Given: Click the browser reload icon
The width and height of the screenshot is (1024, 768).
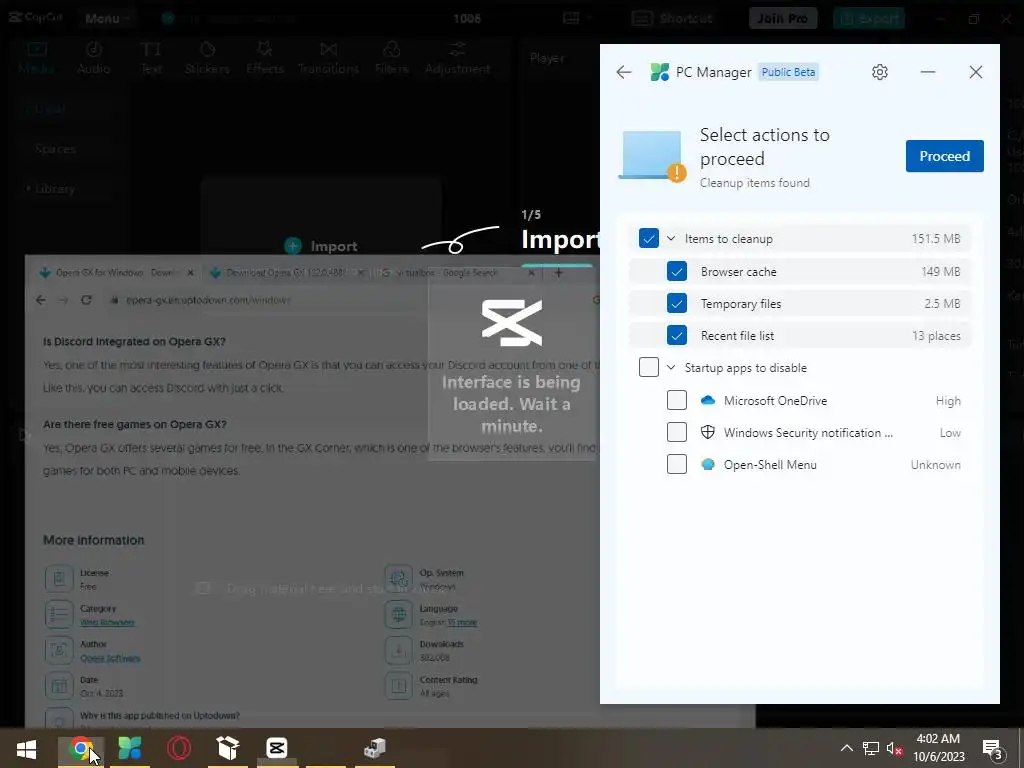Looking at the screenshot, I should (x=86, y=300).
